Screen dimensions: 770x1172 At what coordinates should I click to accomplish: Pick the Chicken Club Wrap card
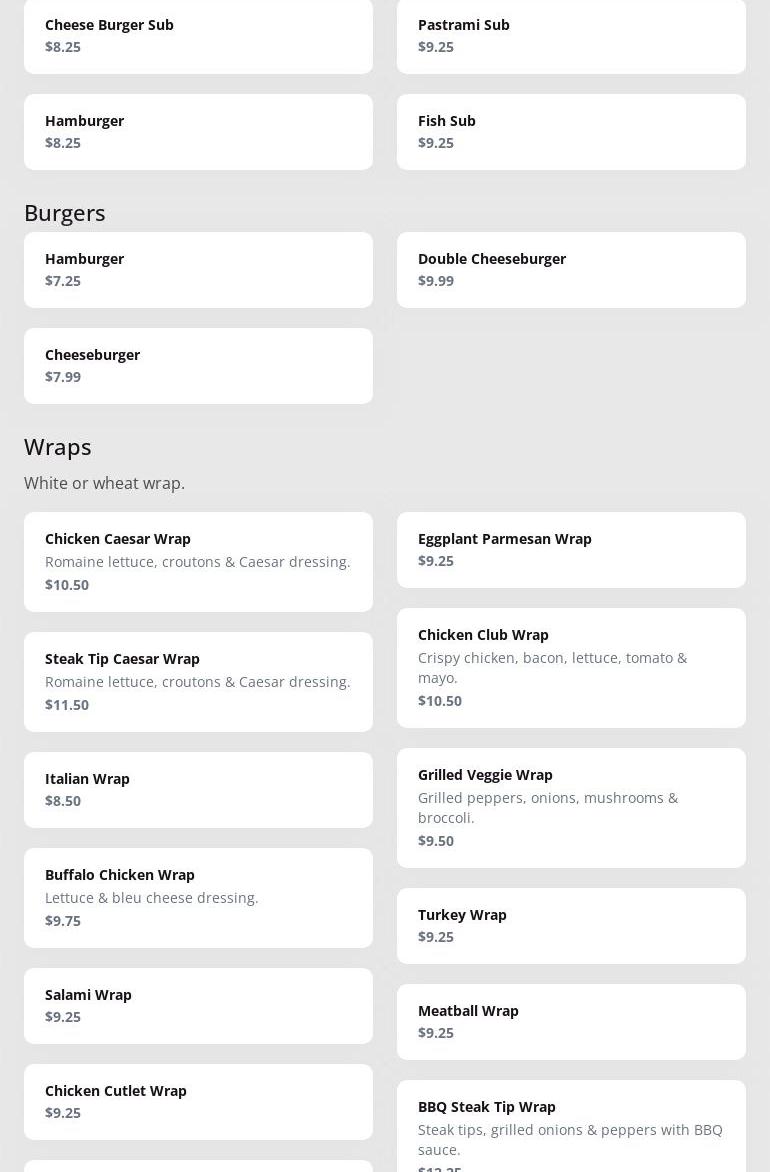click(x=571, y=668)
